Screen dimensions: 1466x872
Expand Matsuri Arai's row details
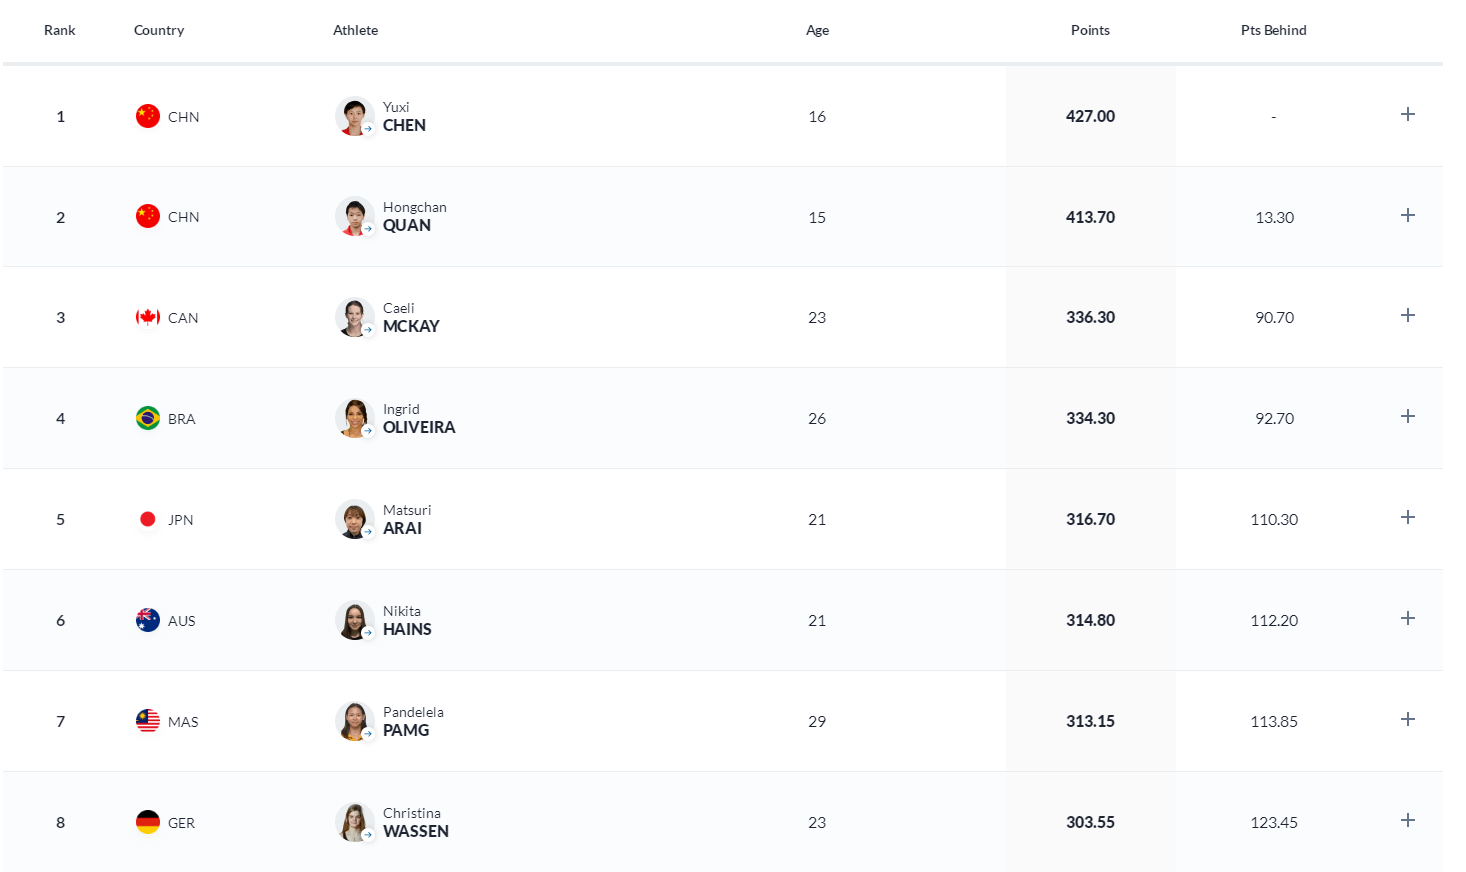[x=1407, y=517]
